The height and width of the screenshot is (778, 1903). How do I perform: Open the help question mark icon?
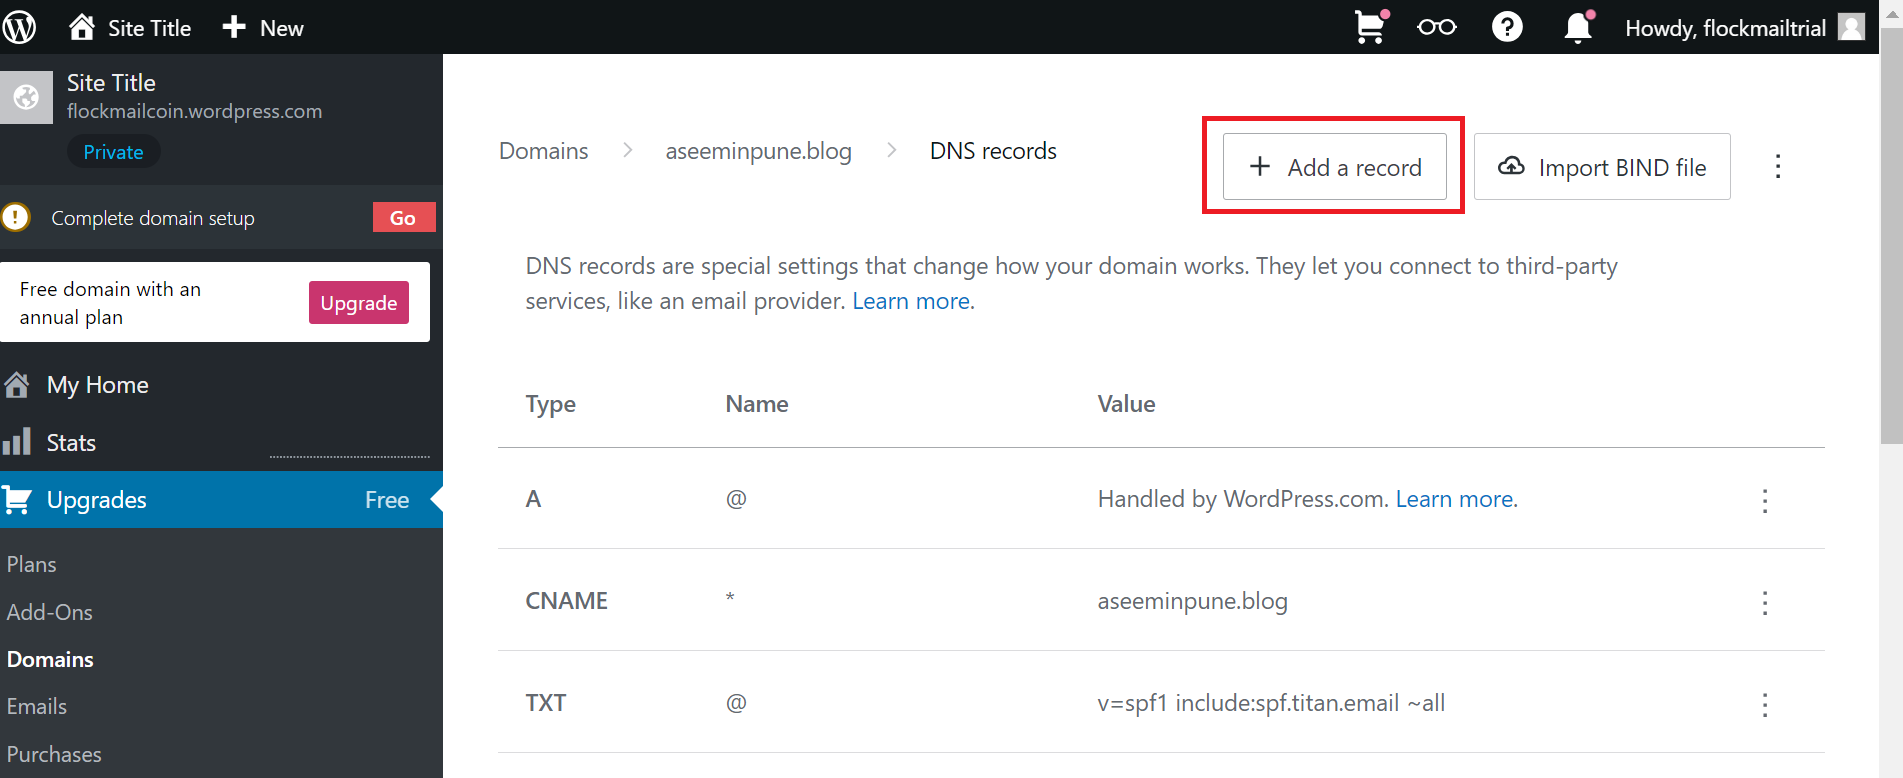(x=1507, y=27)
